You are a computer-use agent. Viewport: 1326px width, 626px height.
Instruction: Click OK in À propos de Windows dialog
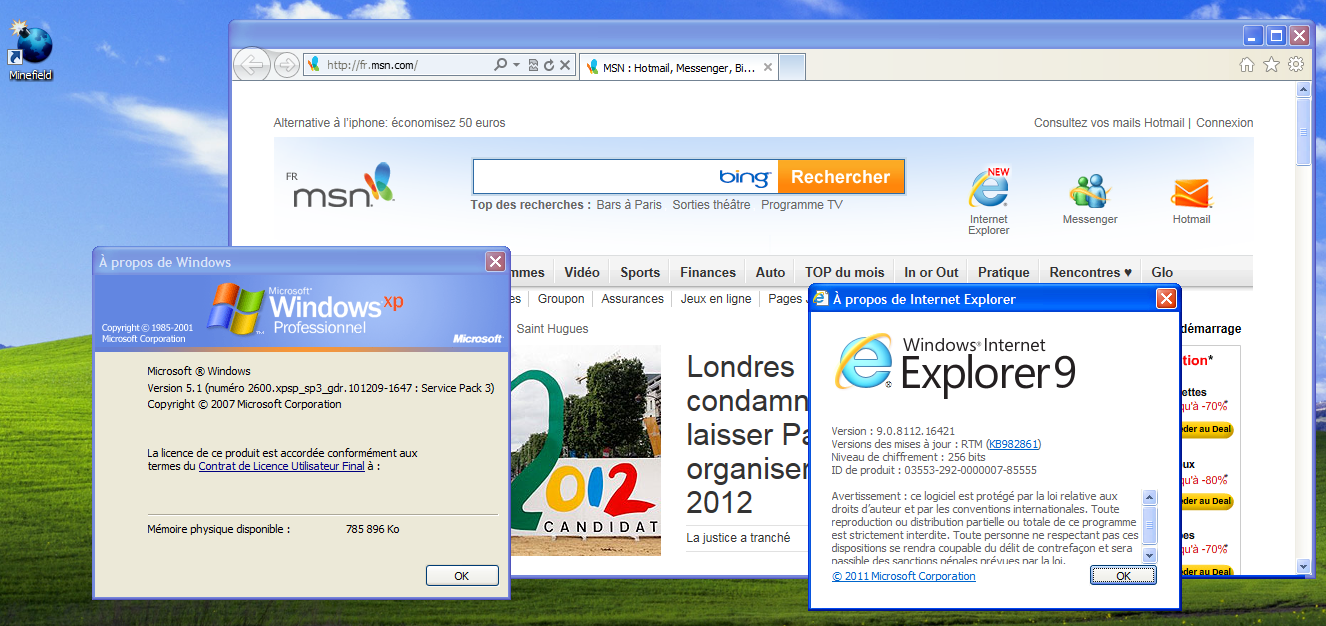[x=461, y=576]
